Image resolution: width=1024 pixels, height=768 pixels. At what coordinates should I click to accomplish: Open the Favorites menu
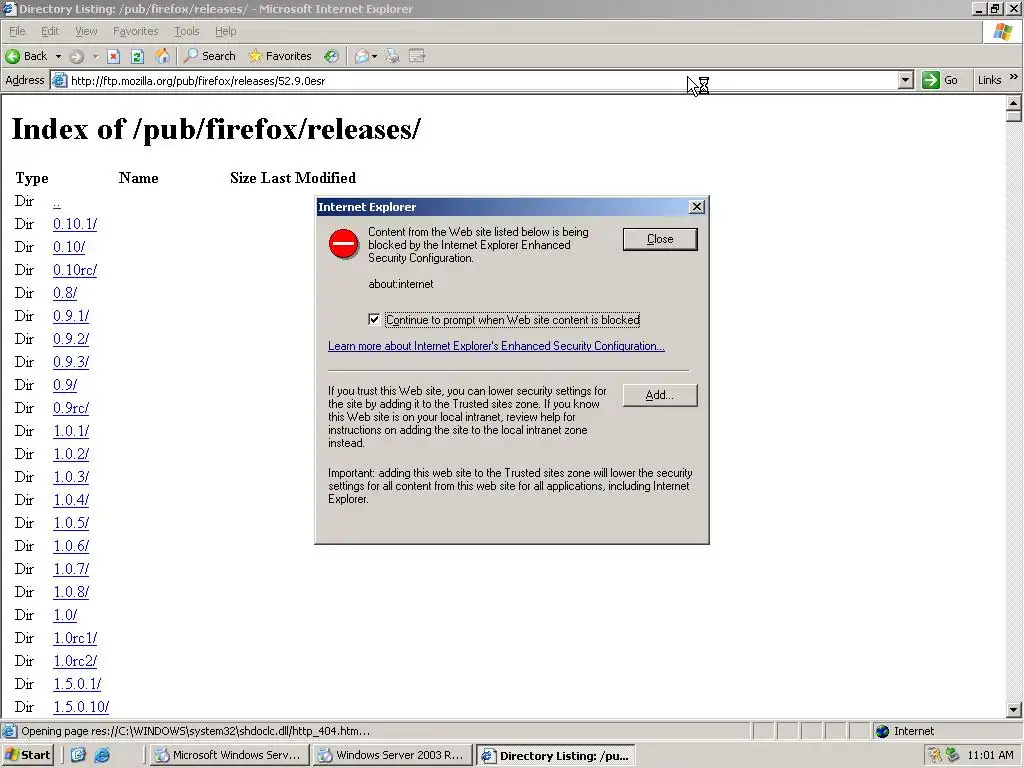click(x=135, y=31)
